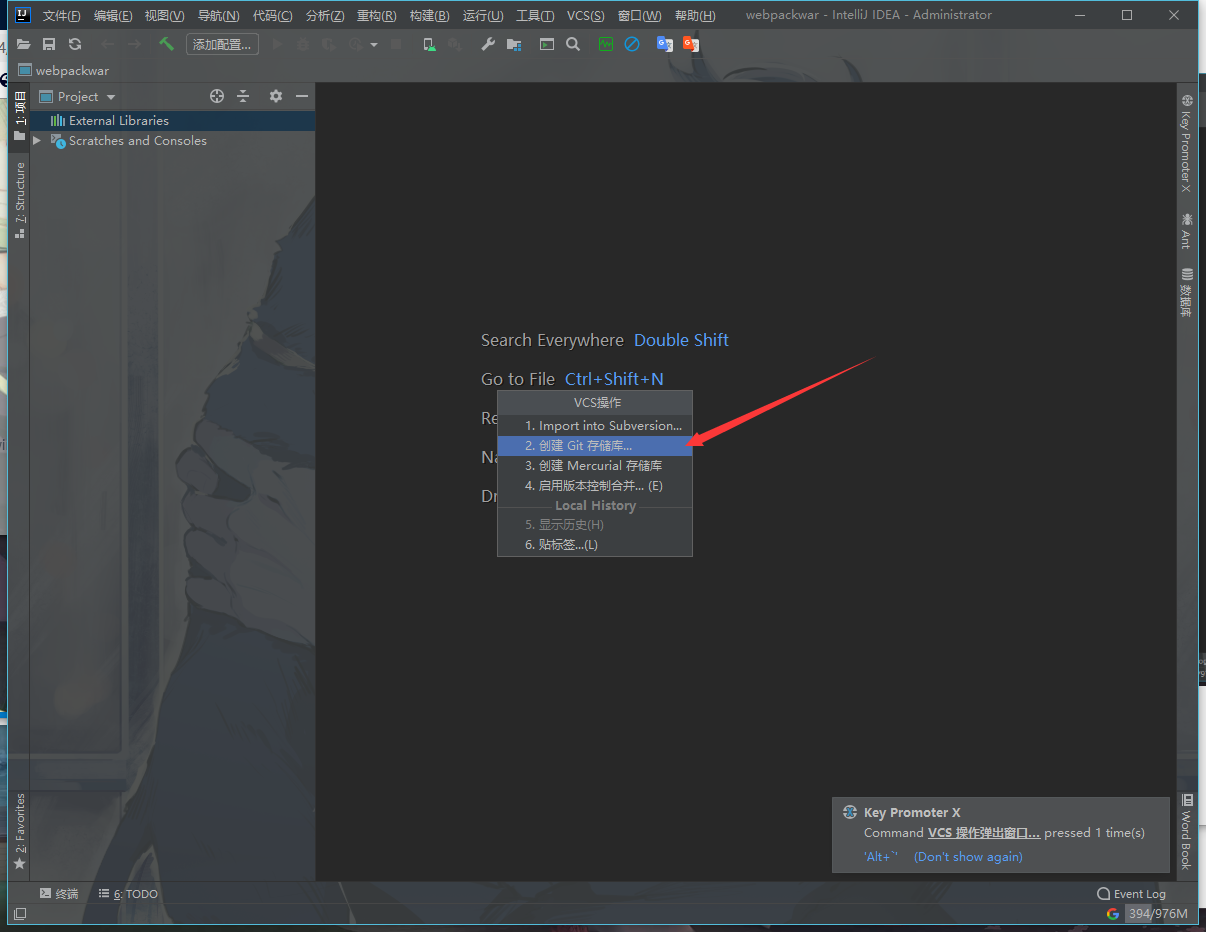Viewport: 1206px width, 932px height.
Task: Expand the Scratches and Consoles tree node
Action: coord(37,141)
